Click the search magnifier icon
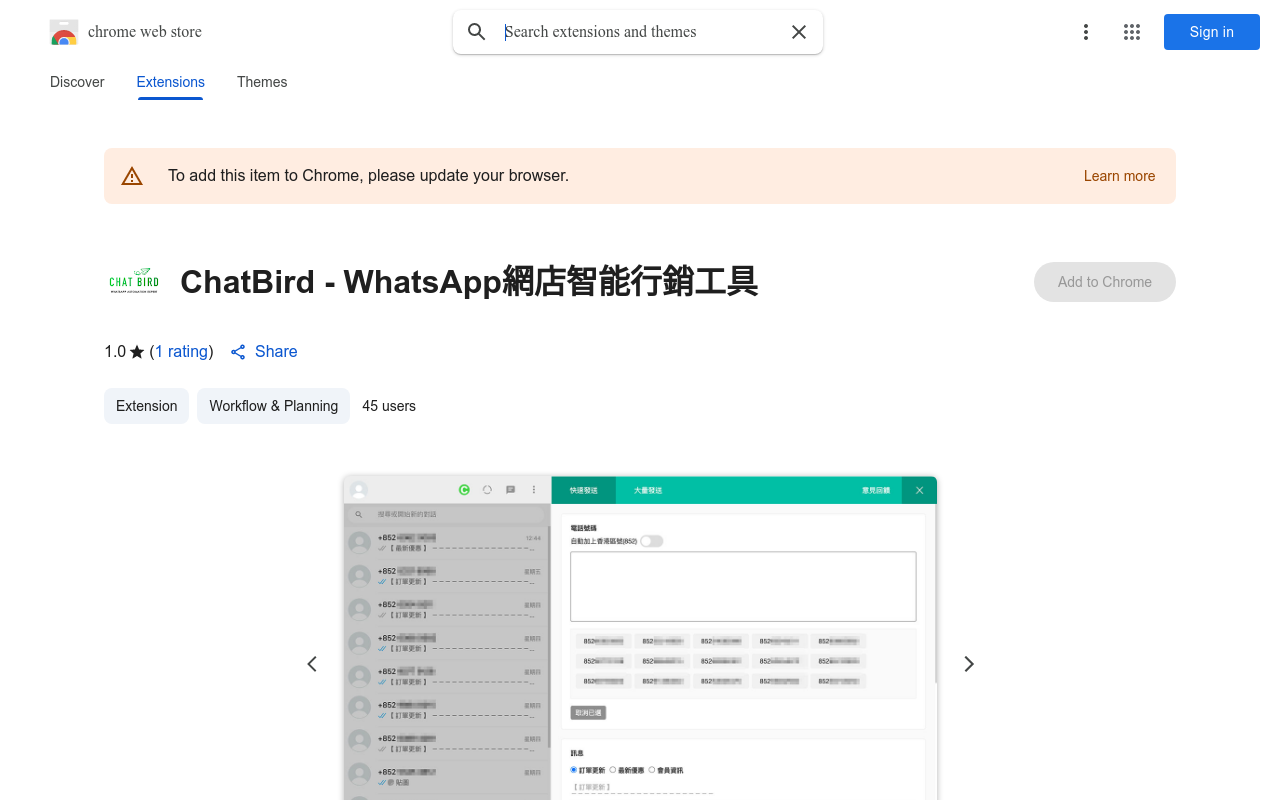 477,32
